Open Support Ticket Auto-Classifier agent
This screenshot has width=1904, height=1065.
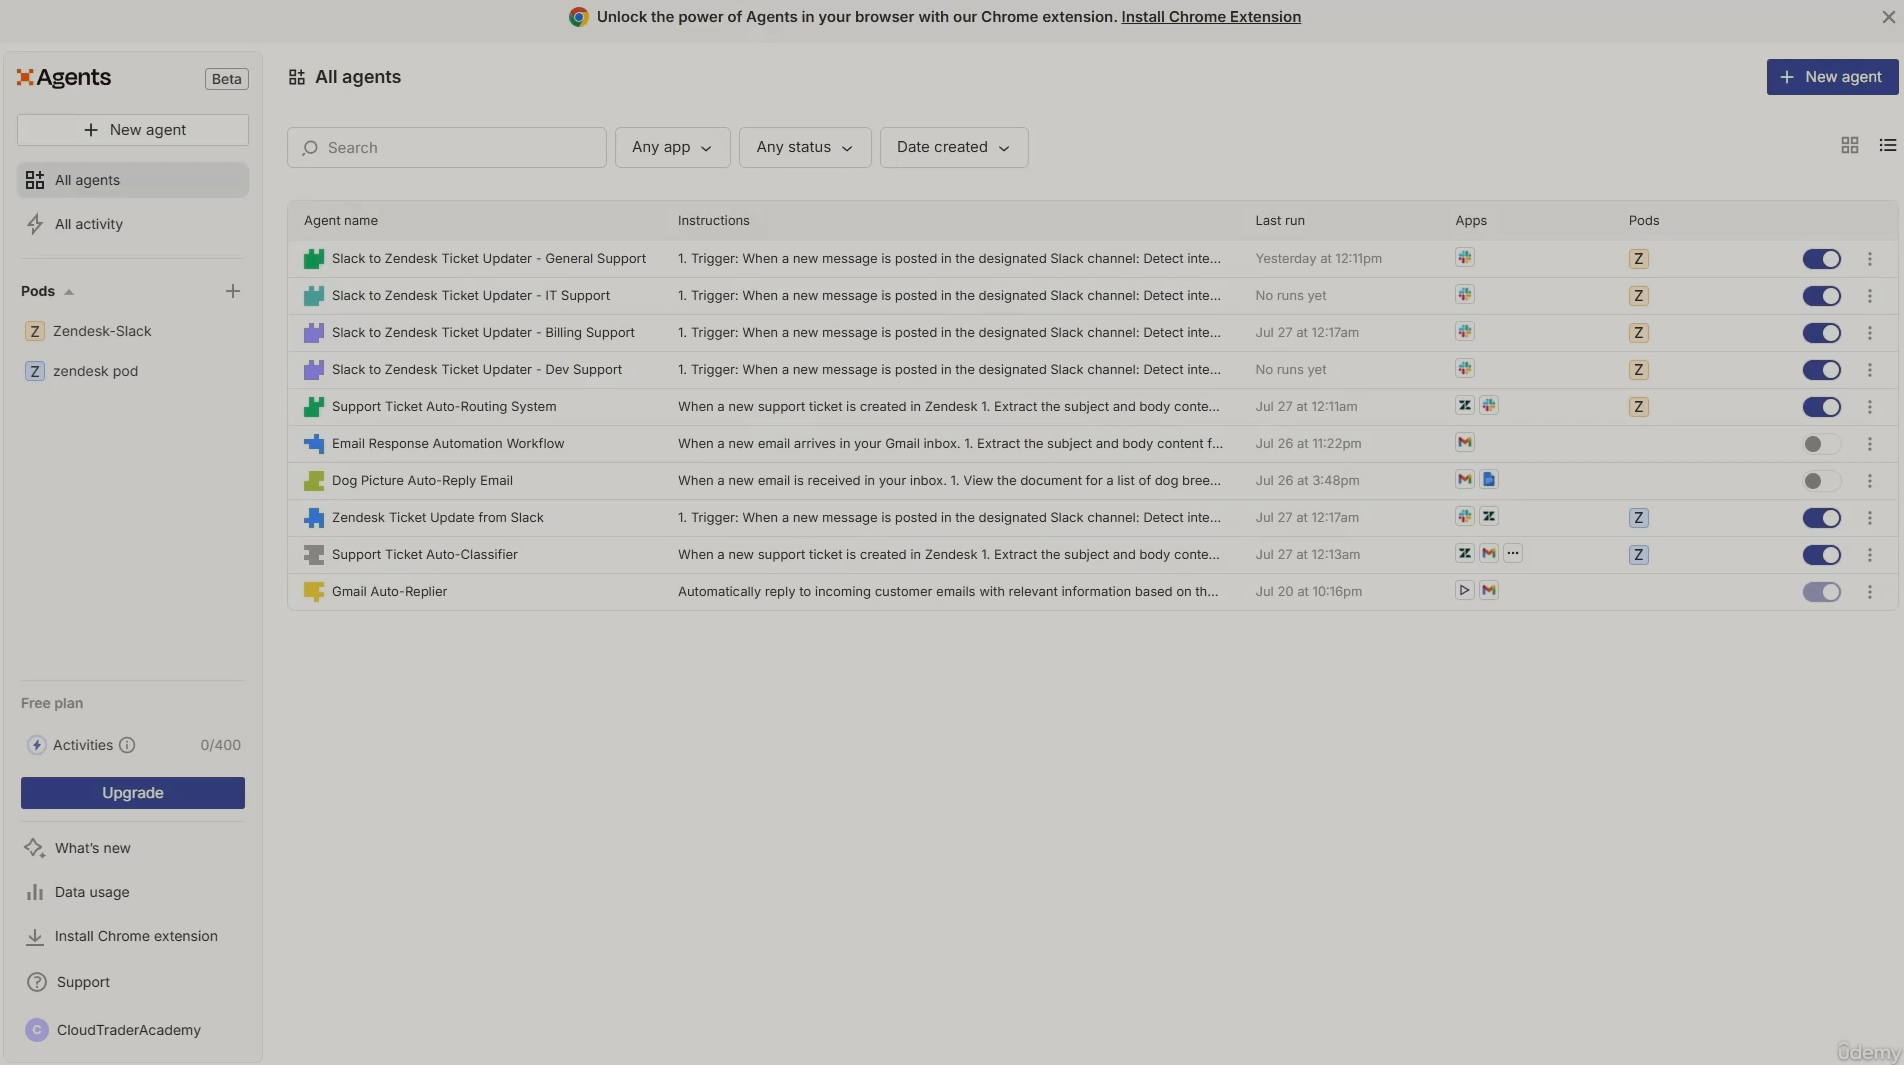425,555
